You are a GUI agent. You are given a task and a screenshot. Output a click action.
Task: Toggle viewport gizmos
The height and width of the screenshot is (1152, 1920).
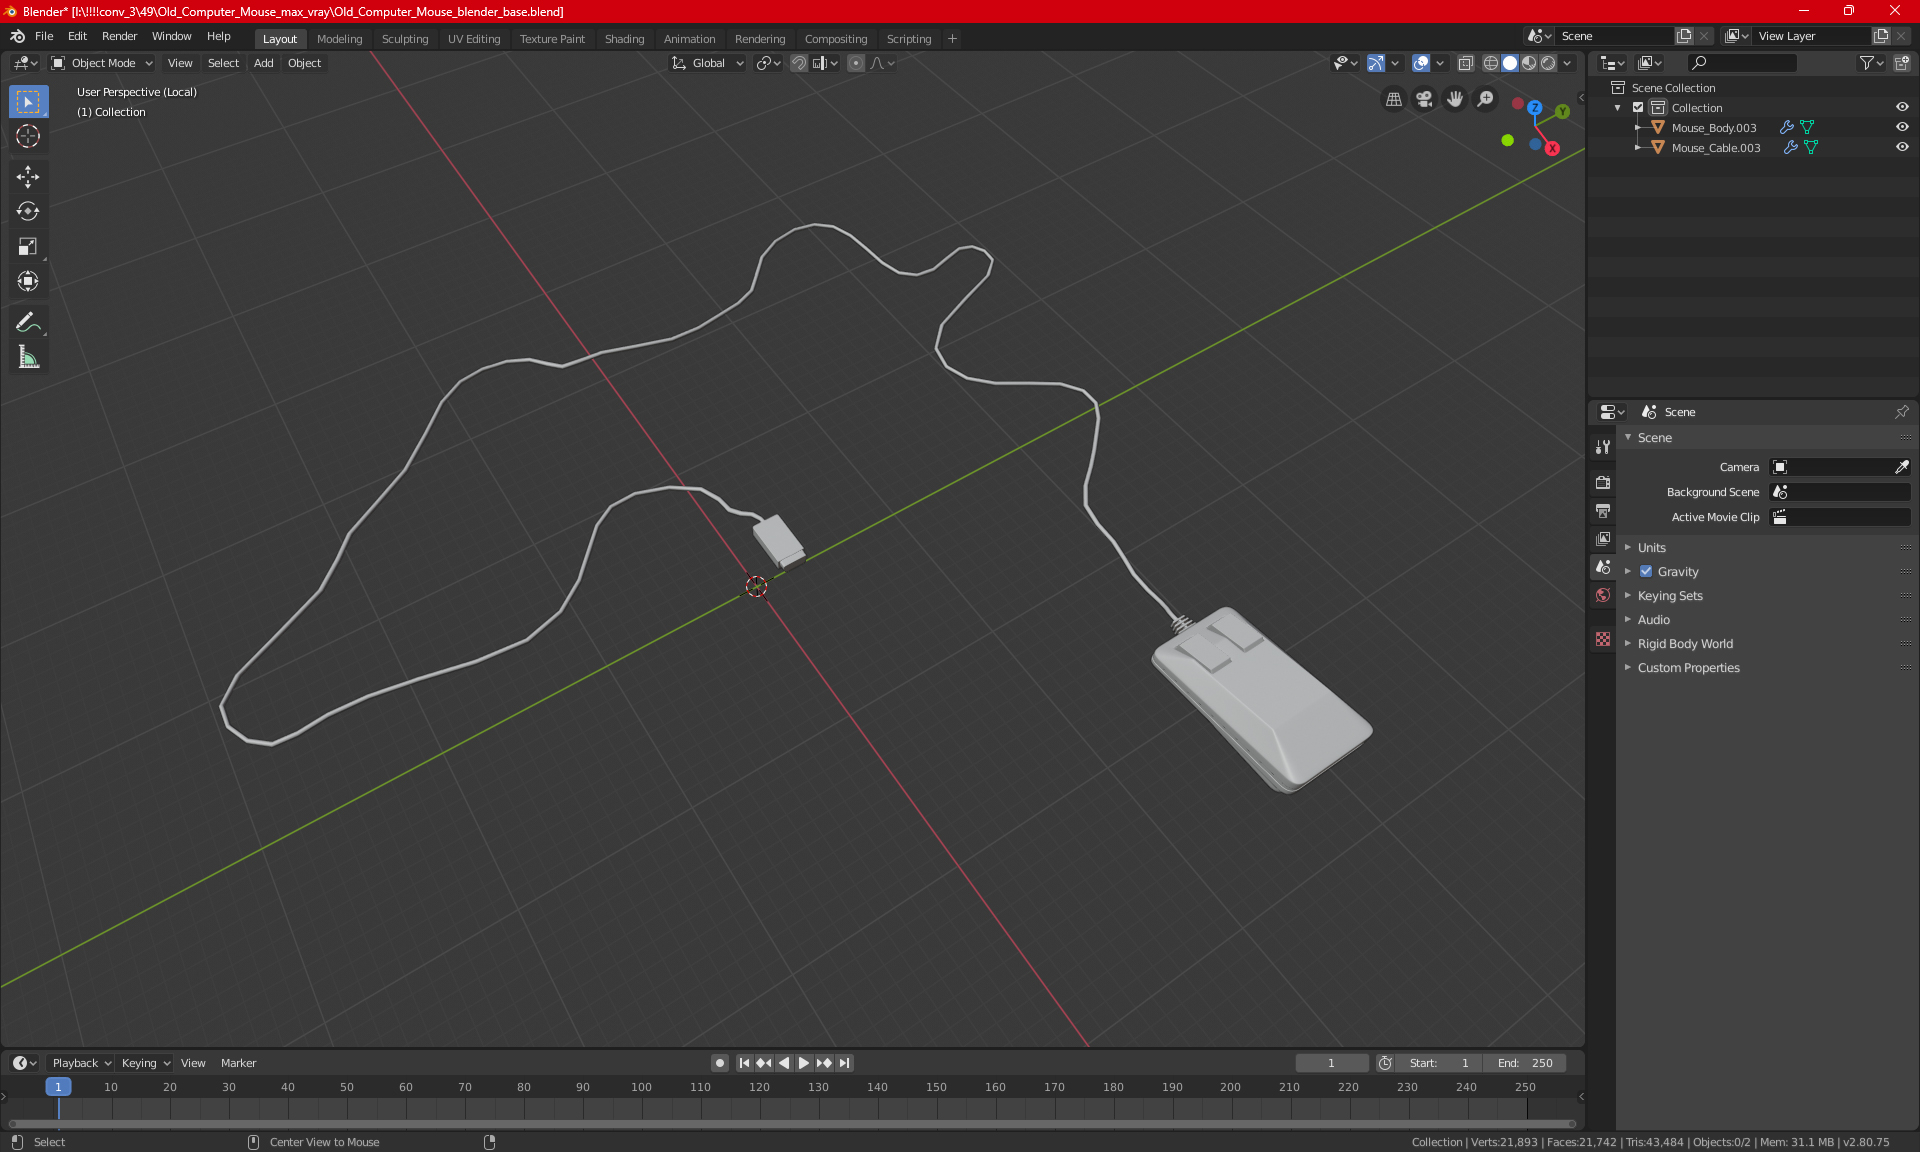(1376, 63)
